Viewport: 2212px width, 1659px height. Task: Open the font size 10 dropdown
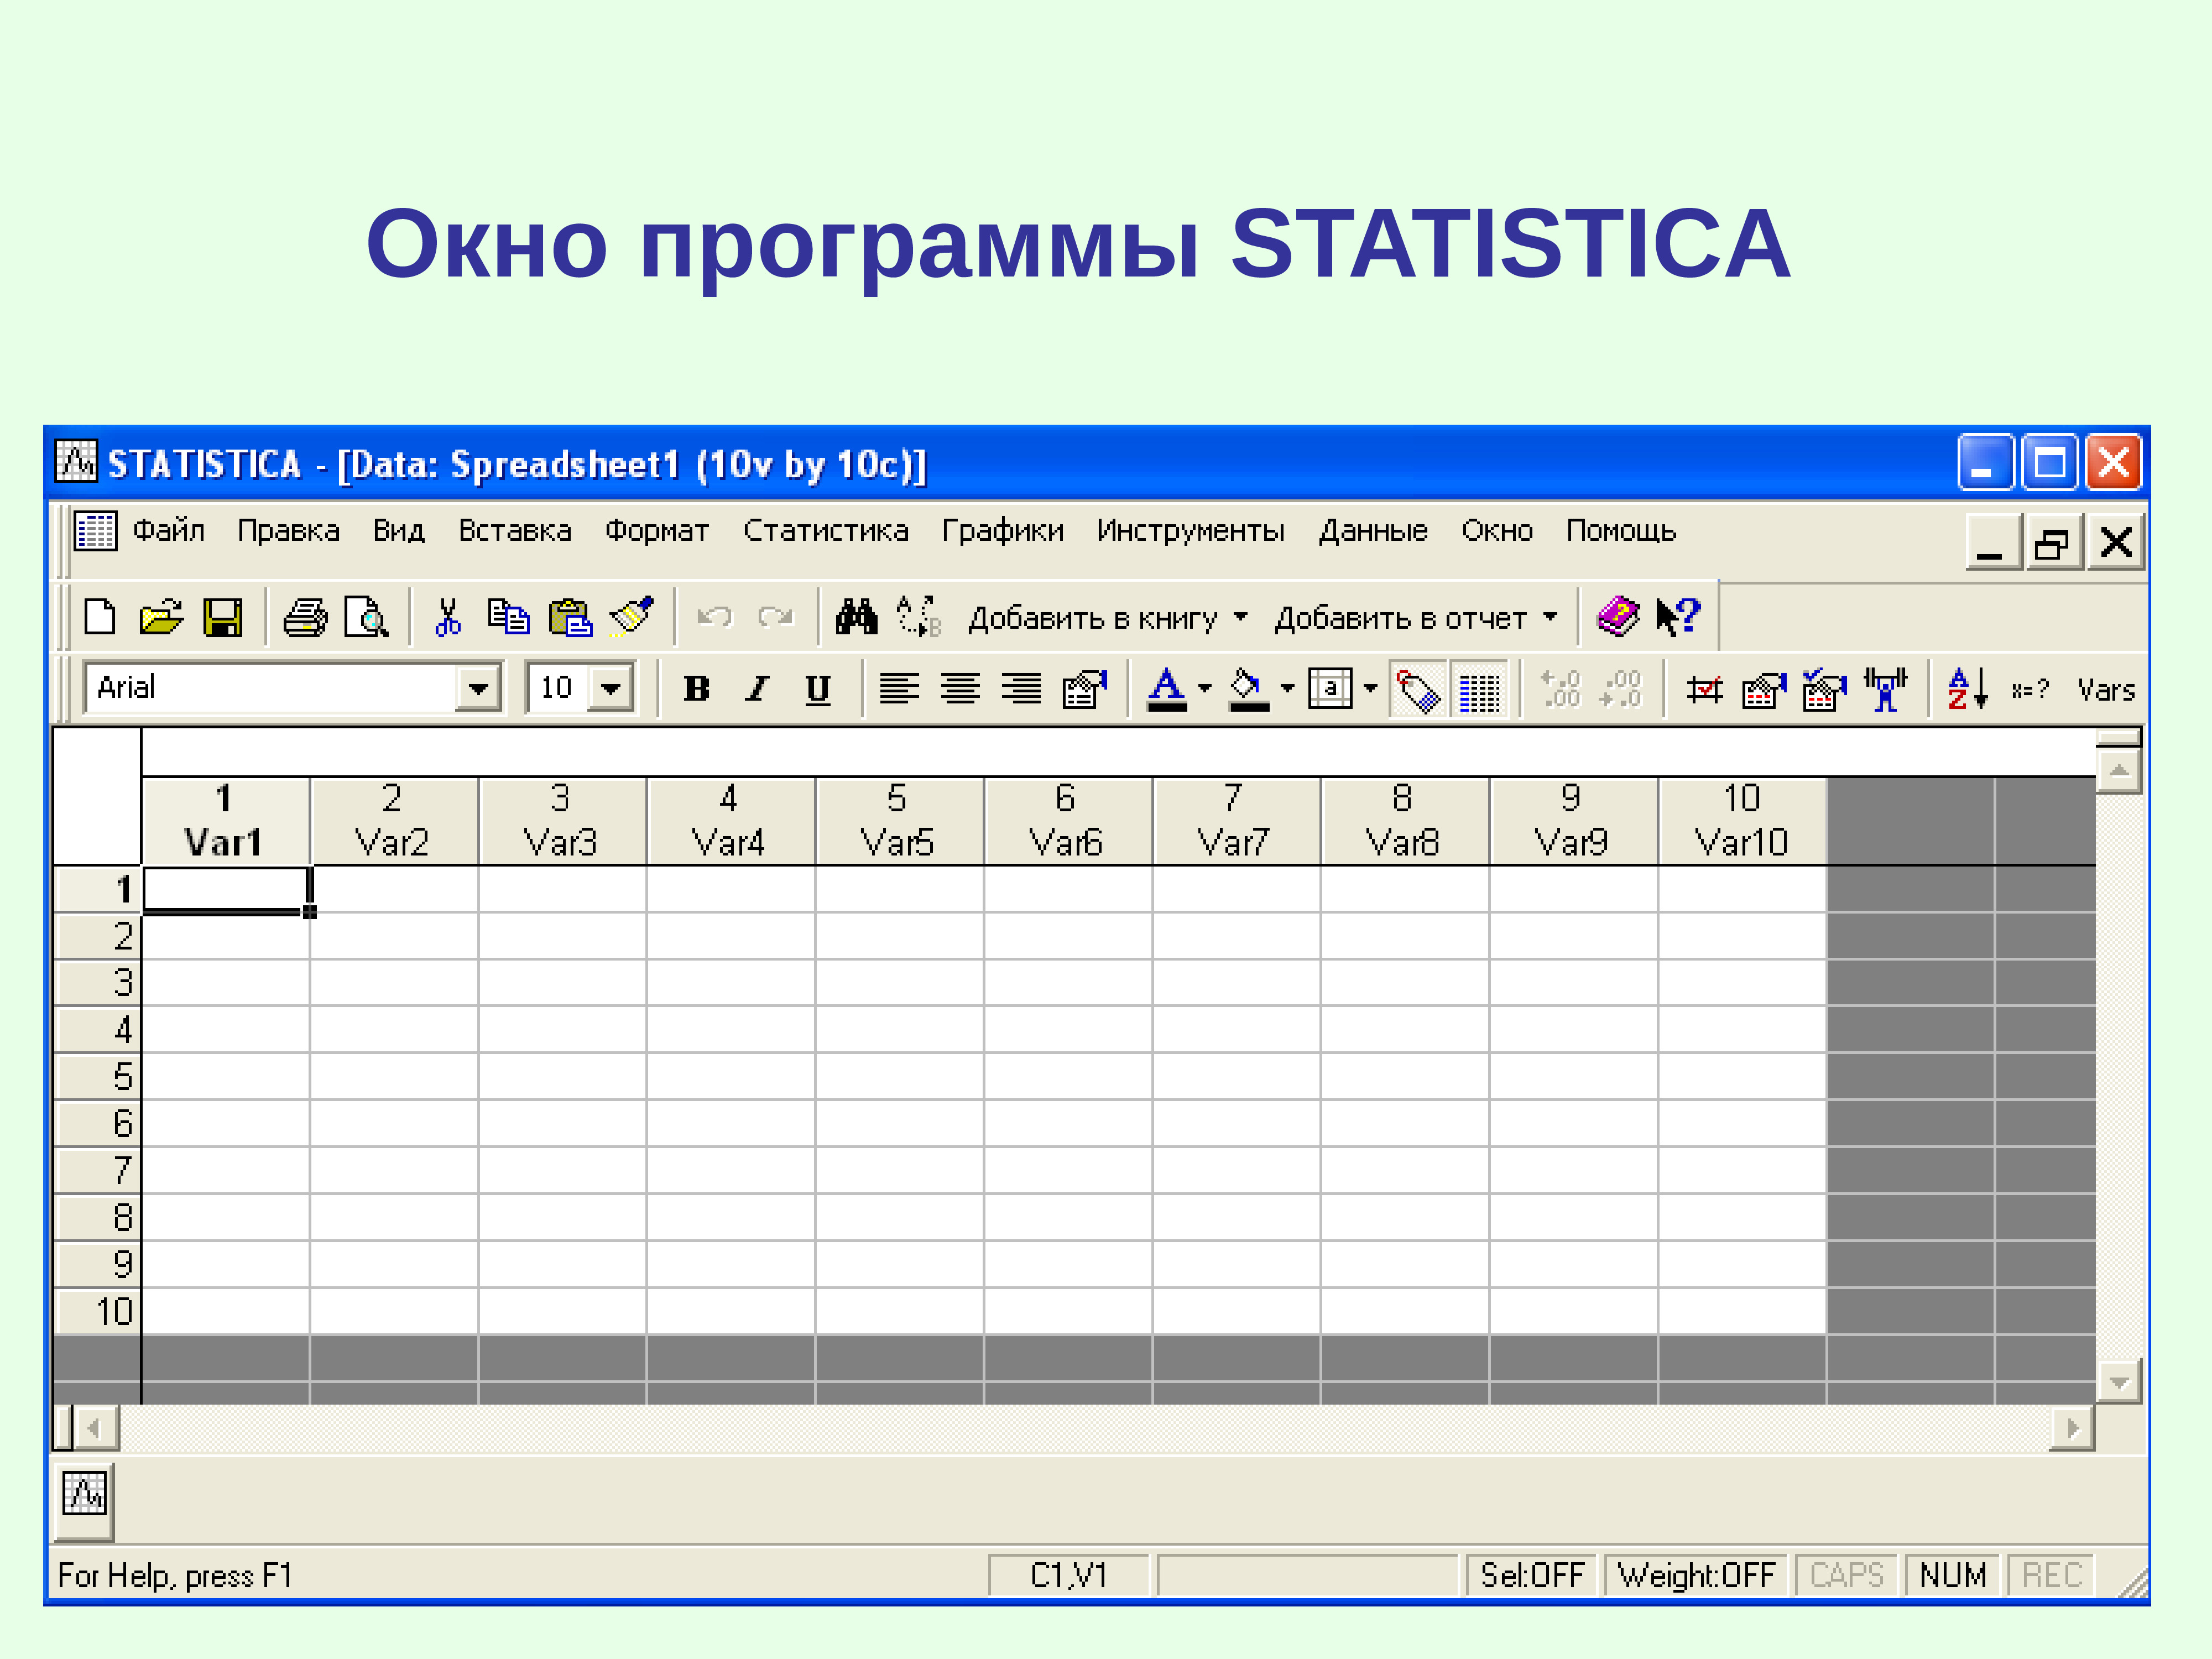[612, 688]
